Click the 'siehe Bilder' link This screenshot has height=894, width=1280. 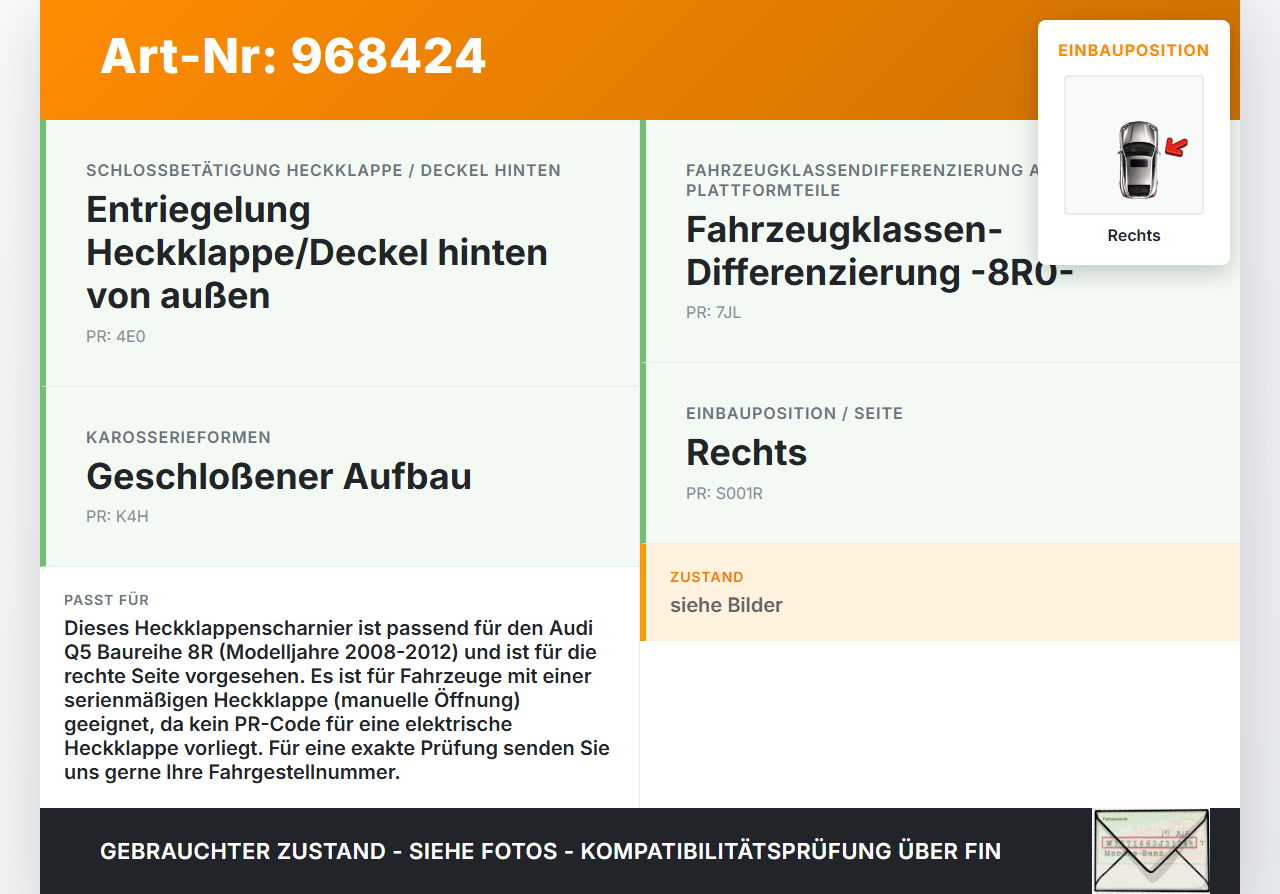[726, 605]
